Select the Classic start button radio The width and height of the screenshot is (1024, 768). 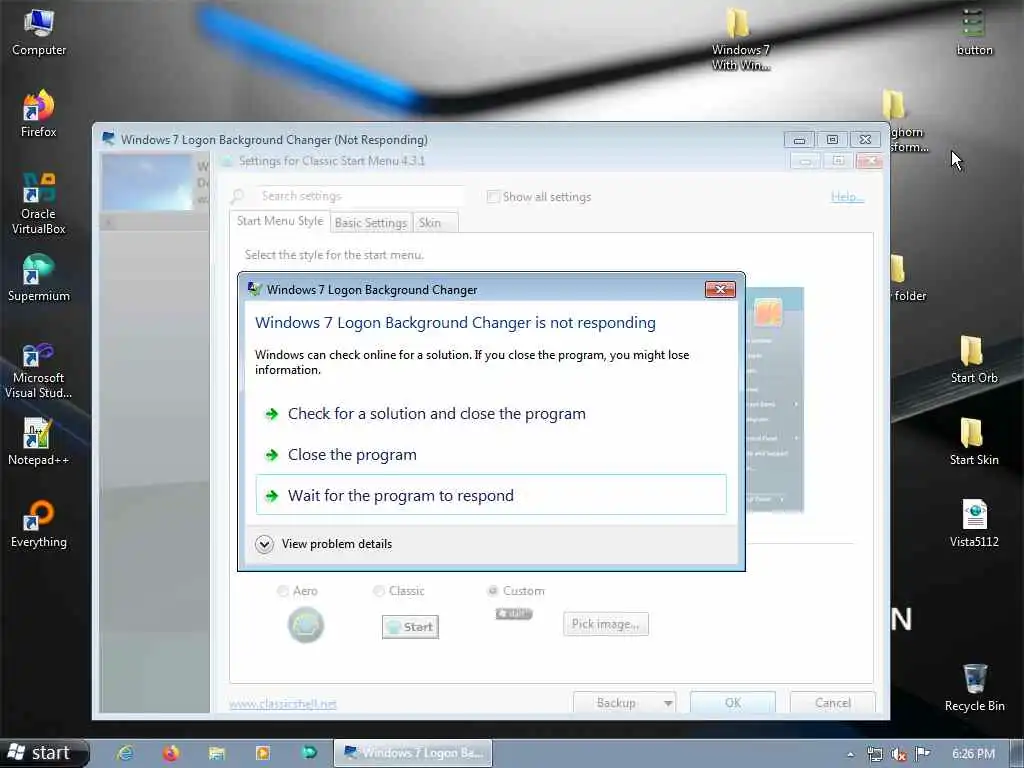(x=378, y=591)
